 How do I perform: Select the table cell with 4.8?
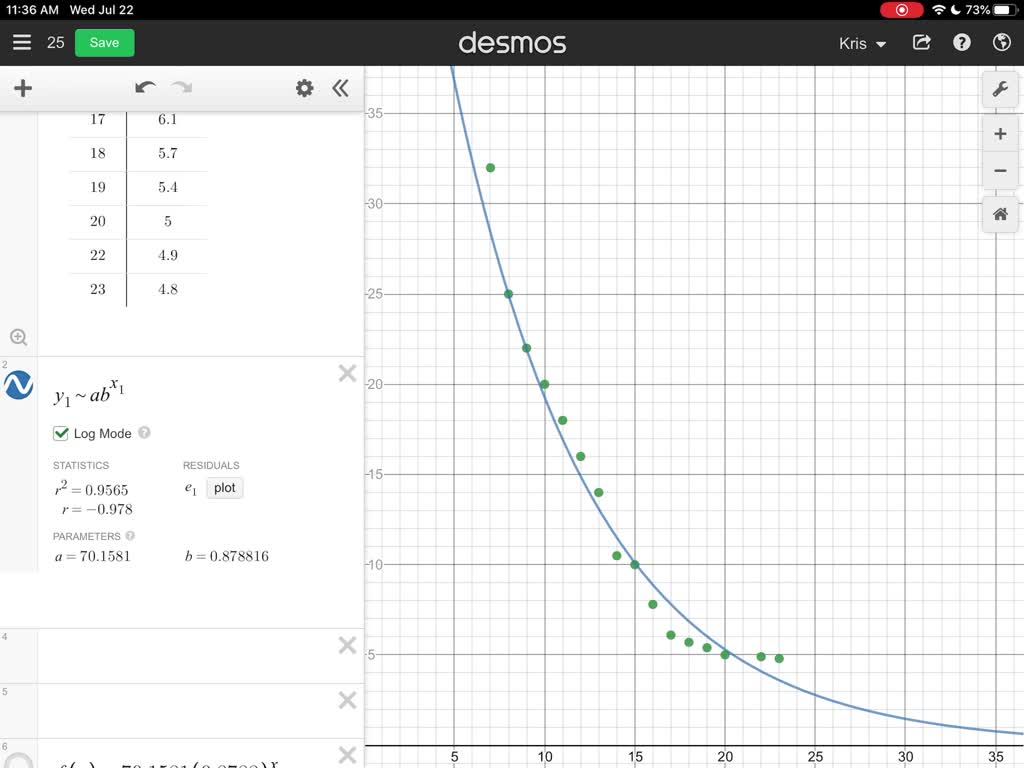tap(167, 289)
